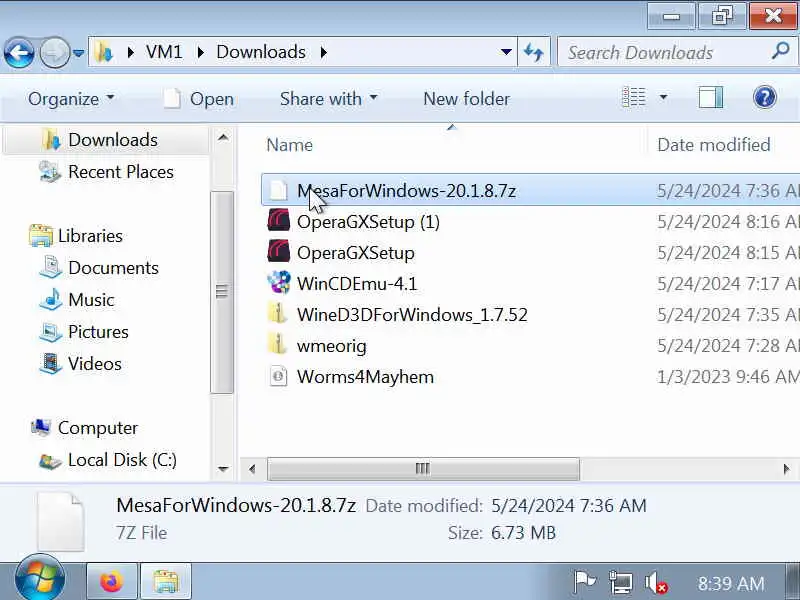Select the Worms4Mayhem disc image icon
The height and width of the screenshot is (600, 800).
(x=278, y=377)
